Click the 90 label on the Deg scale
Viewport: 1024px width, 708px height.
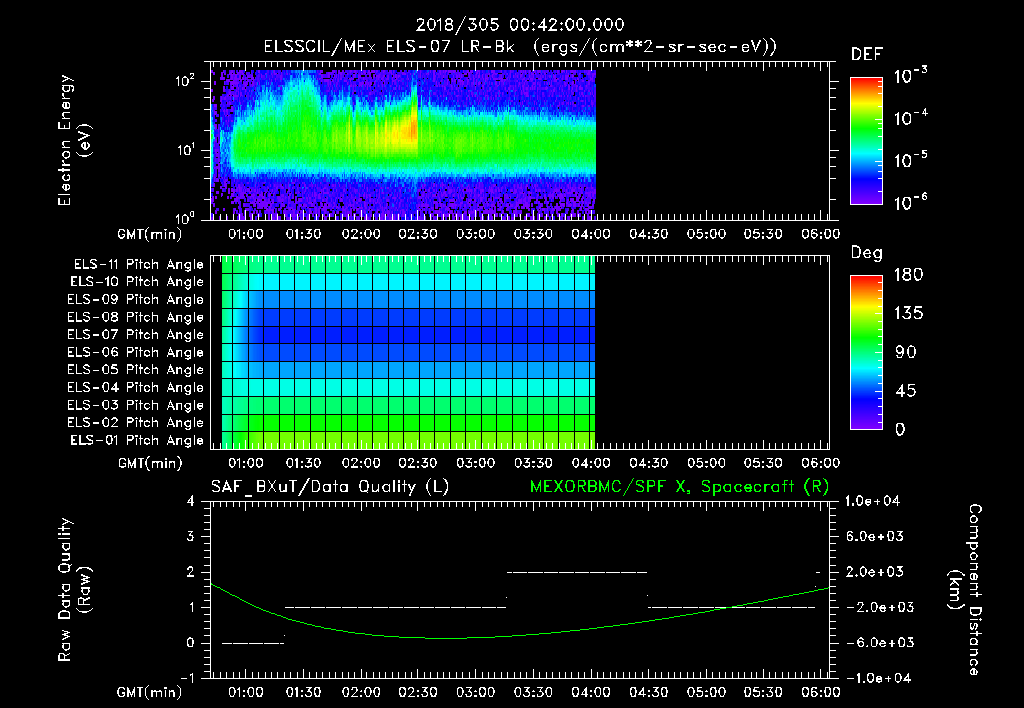905,353
